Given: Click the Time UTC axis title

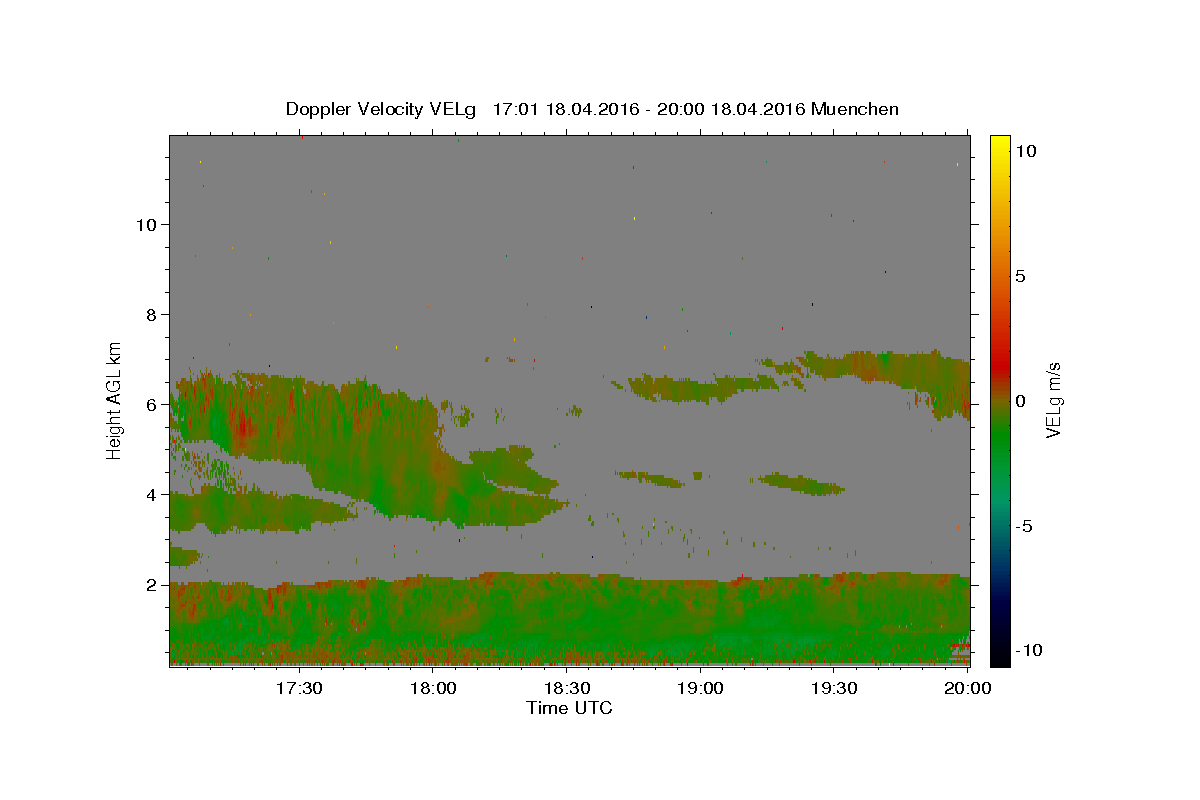Looking at the screenshot, I should 569,708.
